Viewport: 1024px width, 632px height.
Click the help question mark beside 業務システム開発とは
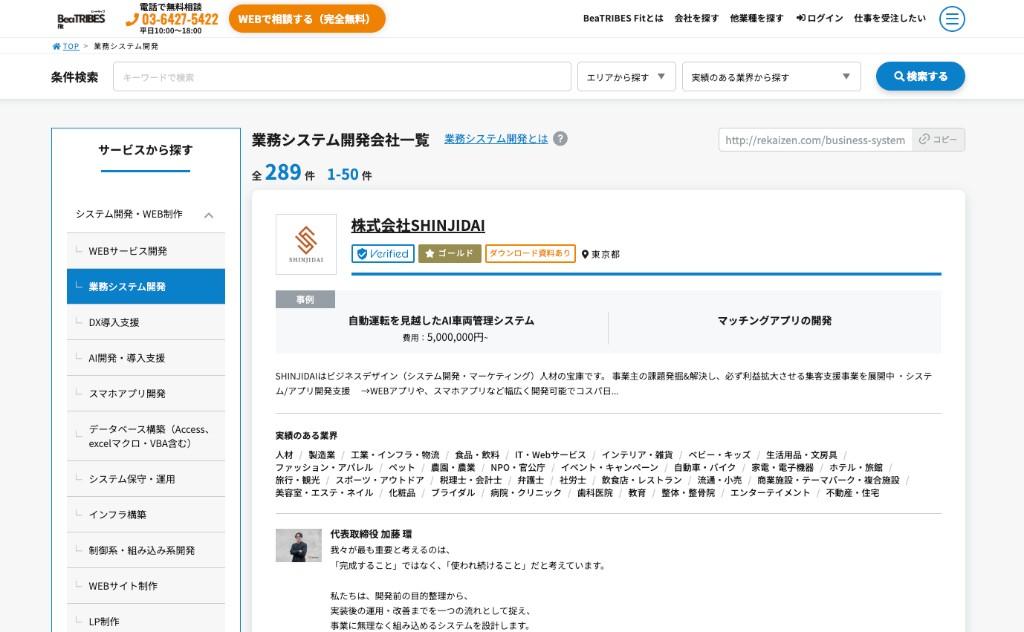[560, 139]
